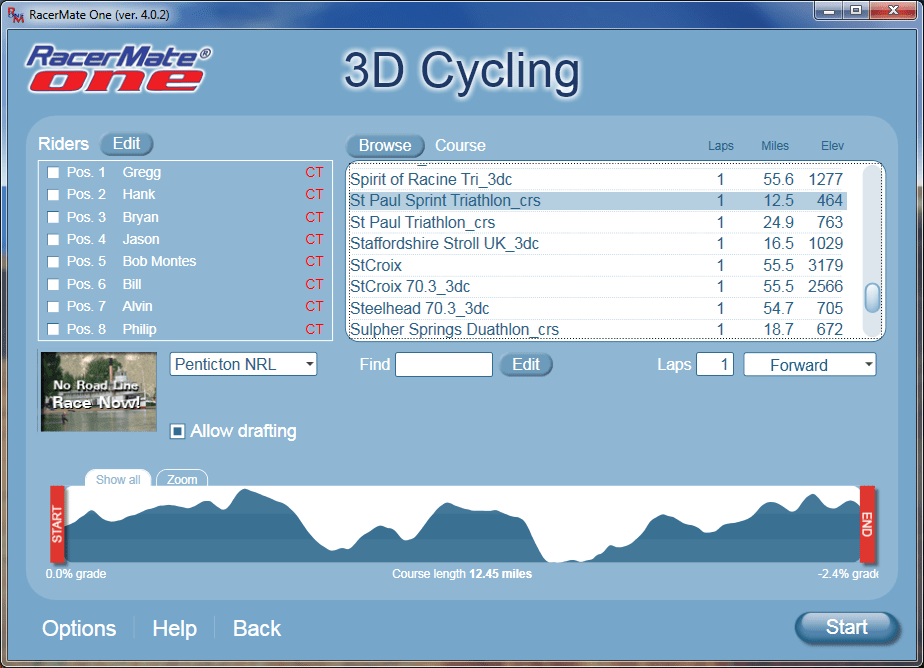Switch to the Zoom profile tab
Screen dimensions: 924x668
(182, 480)
